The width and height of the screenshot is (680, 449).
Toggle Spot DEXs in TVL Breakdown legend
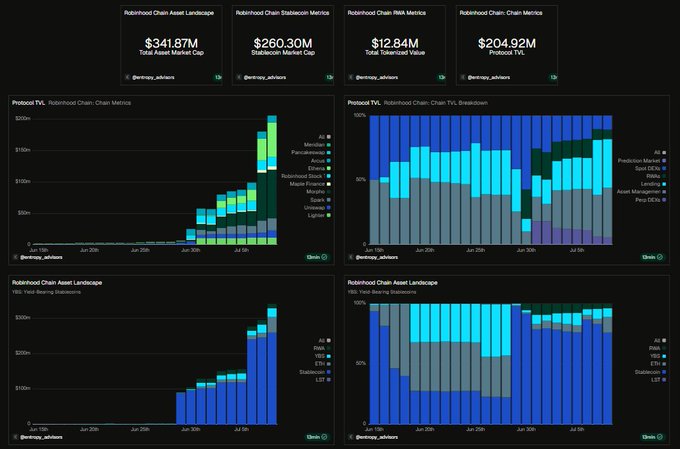pos(651,168)
